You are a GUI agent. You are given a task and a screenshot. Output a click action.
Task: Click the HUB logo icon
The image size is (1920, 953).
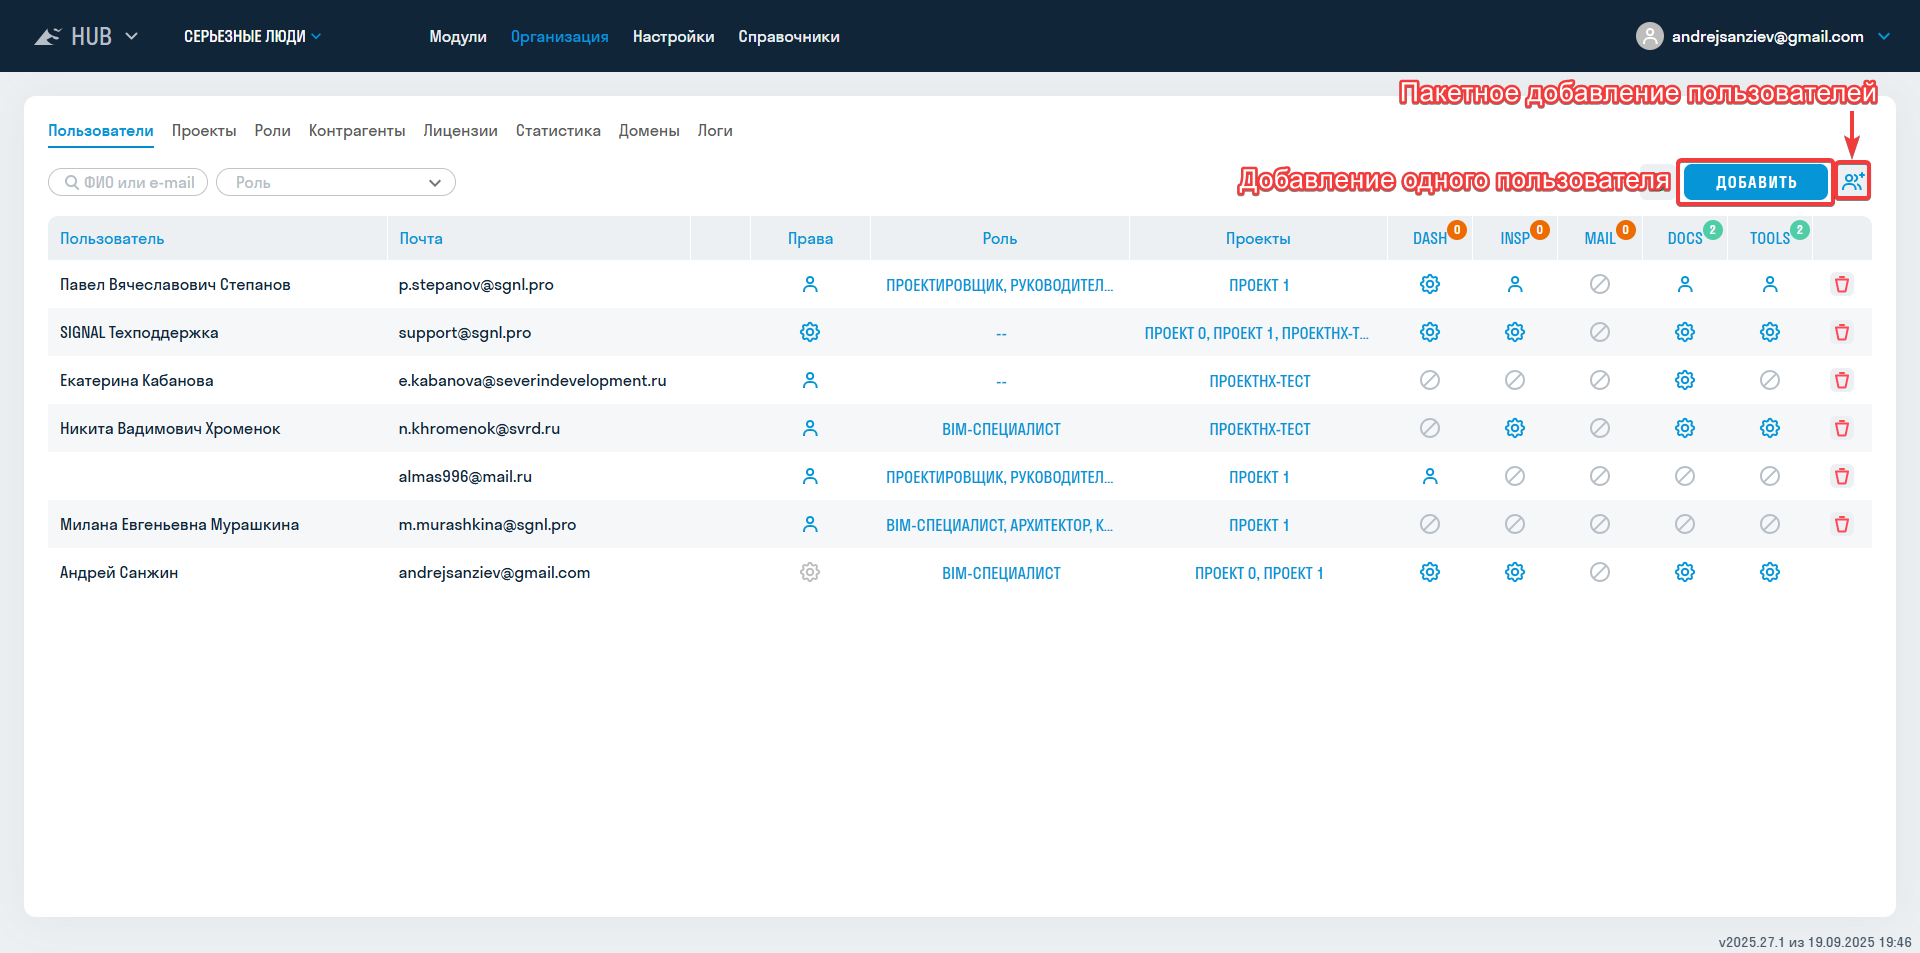tap(47, 37)
